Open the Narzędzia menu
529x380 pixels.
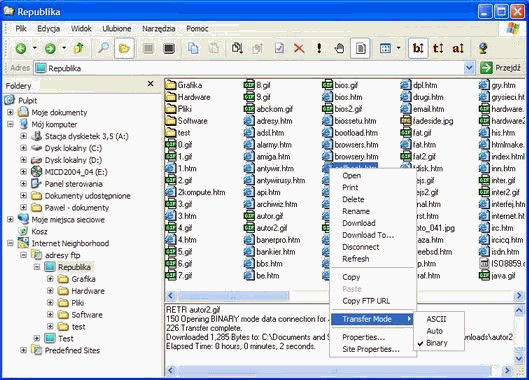pos(159,29)
